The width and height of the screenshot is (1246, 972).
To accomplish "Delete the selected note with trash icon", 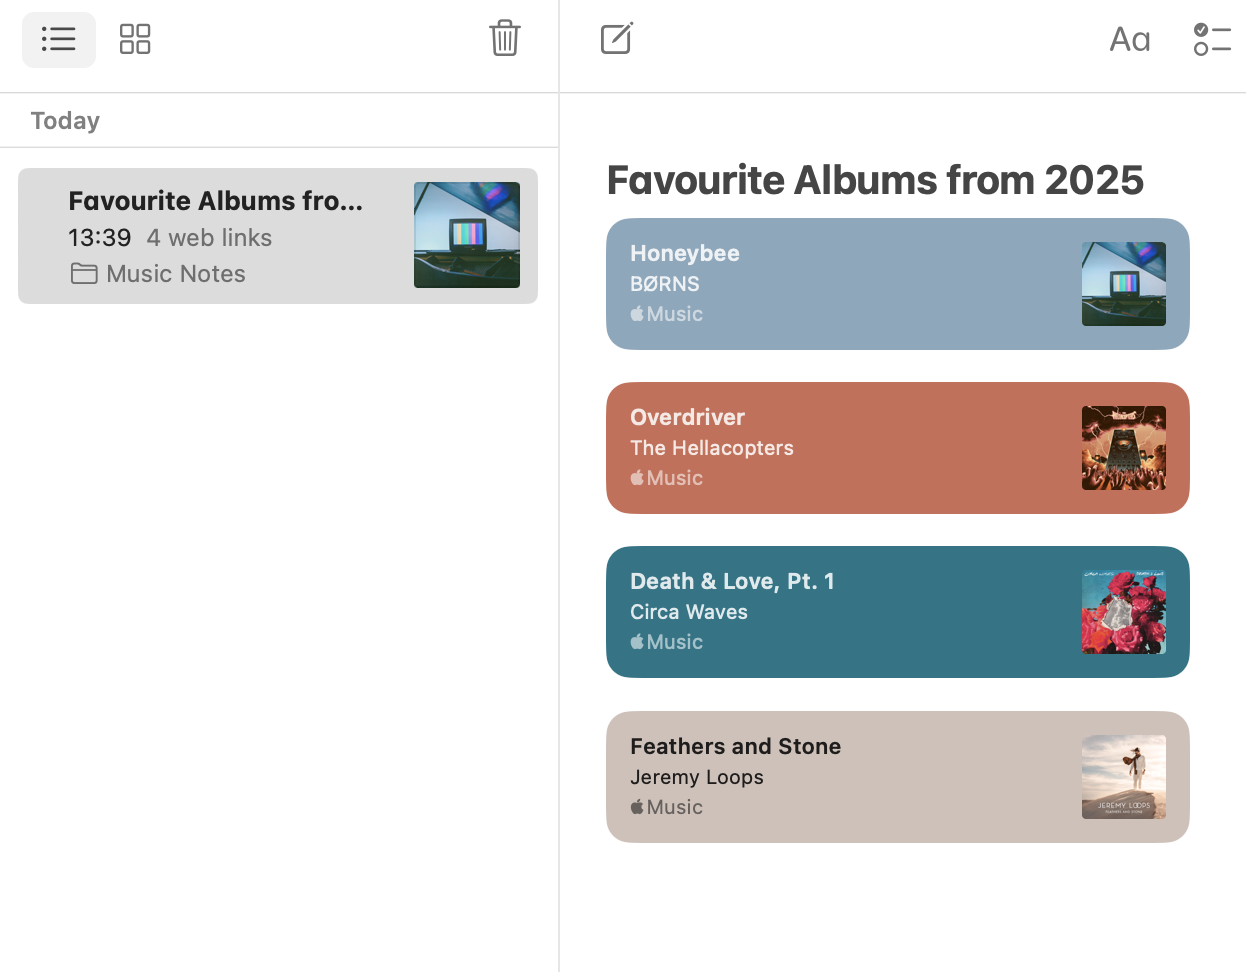I will (505, 39).
